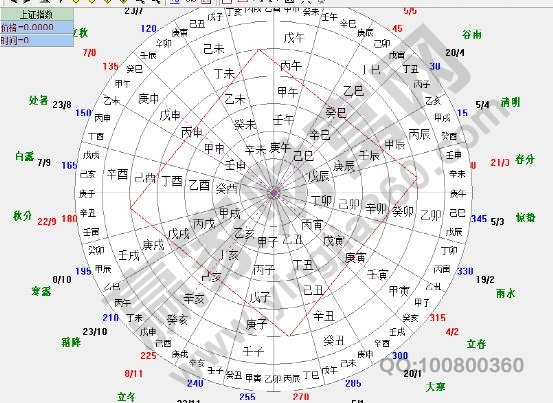Image resolution: width=553 pixels, height=403 pixels.
Task: Select the 辛酉 cell on the wheel
Action: tap(117, 174)
